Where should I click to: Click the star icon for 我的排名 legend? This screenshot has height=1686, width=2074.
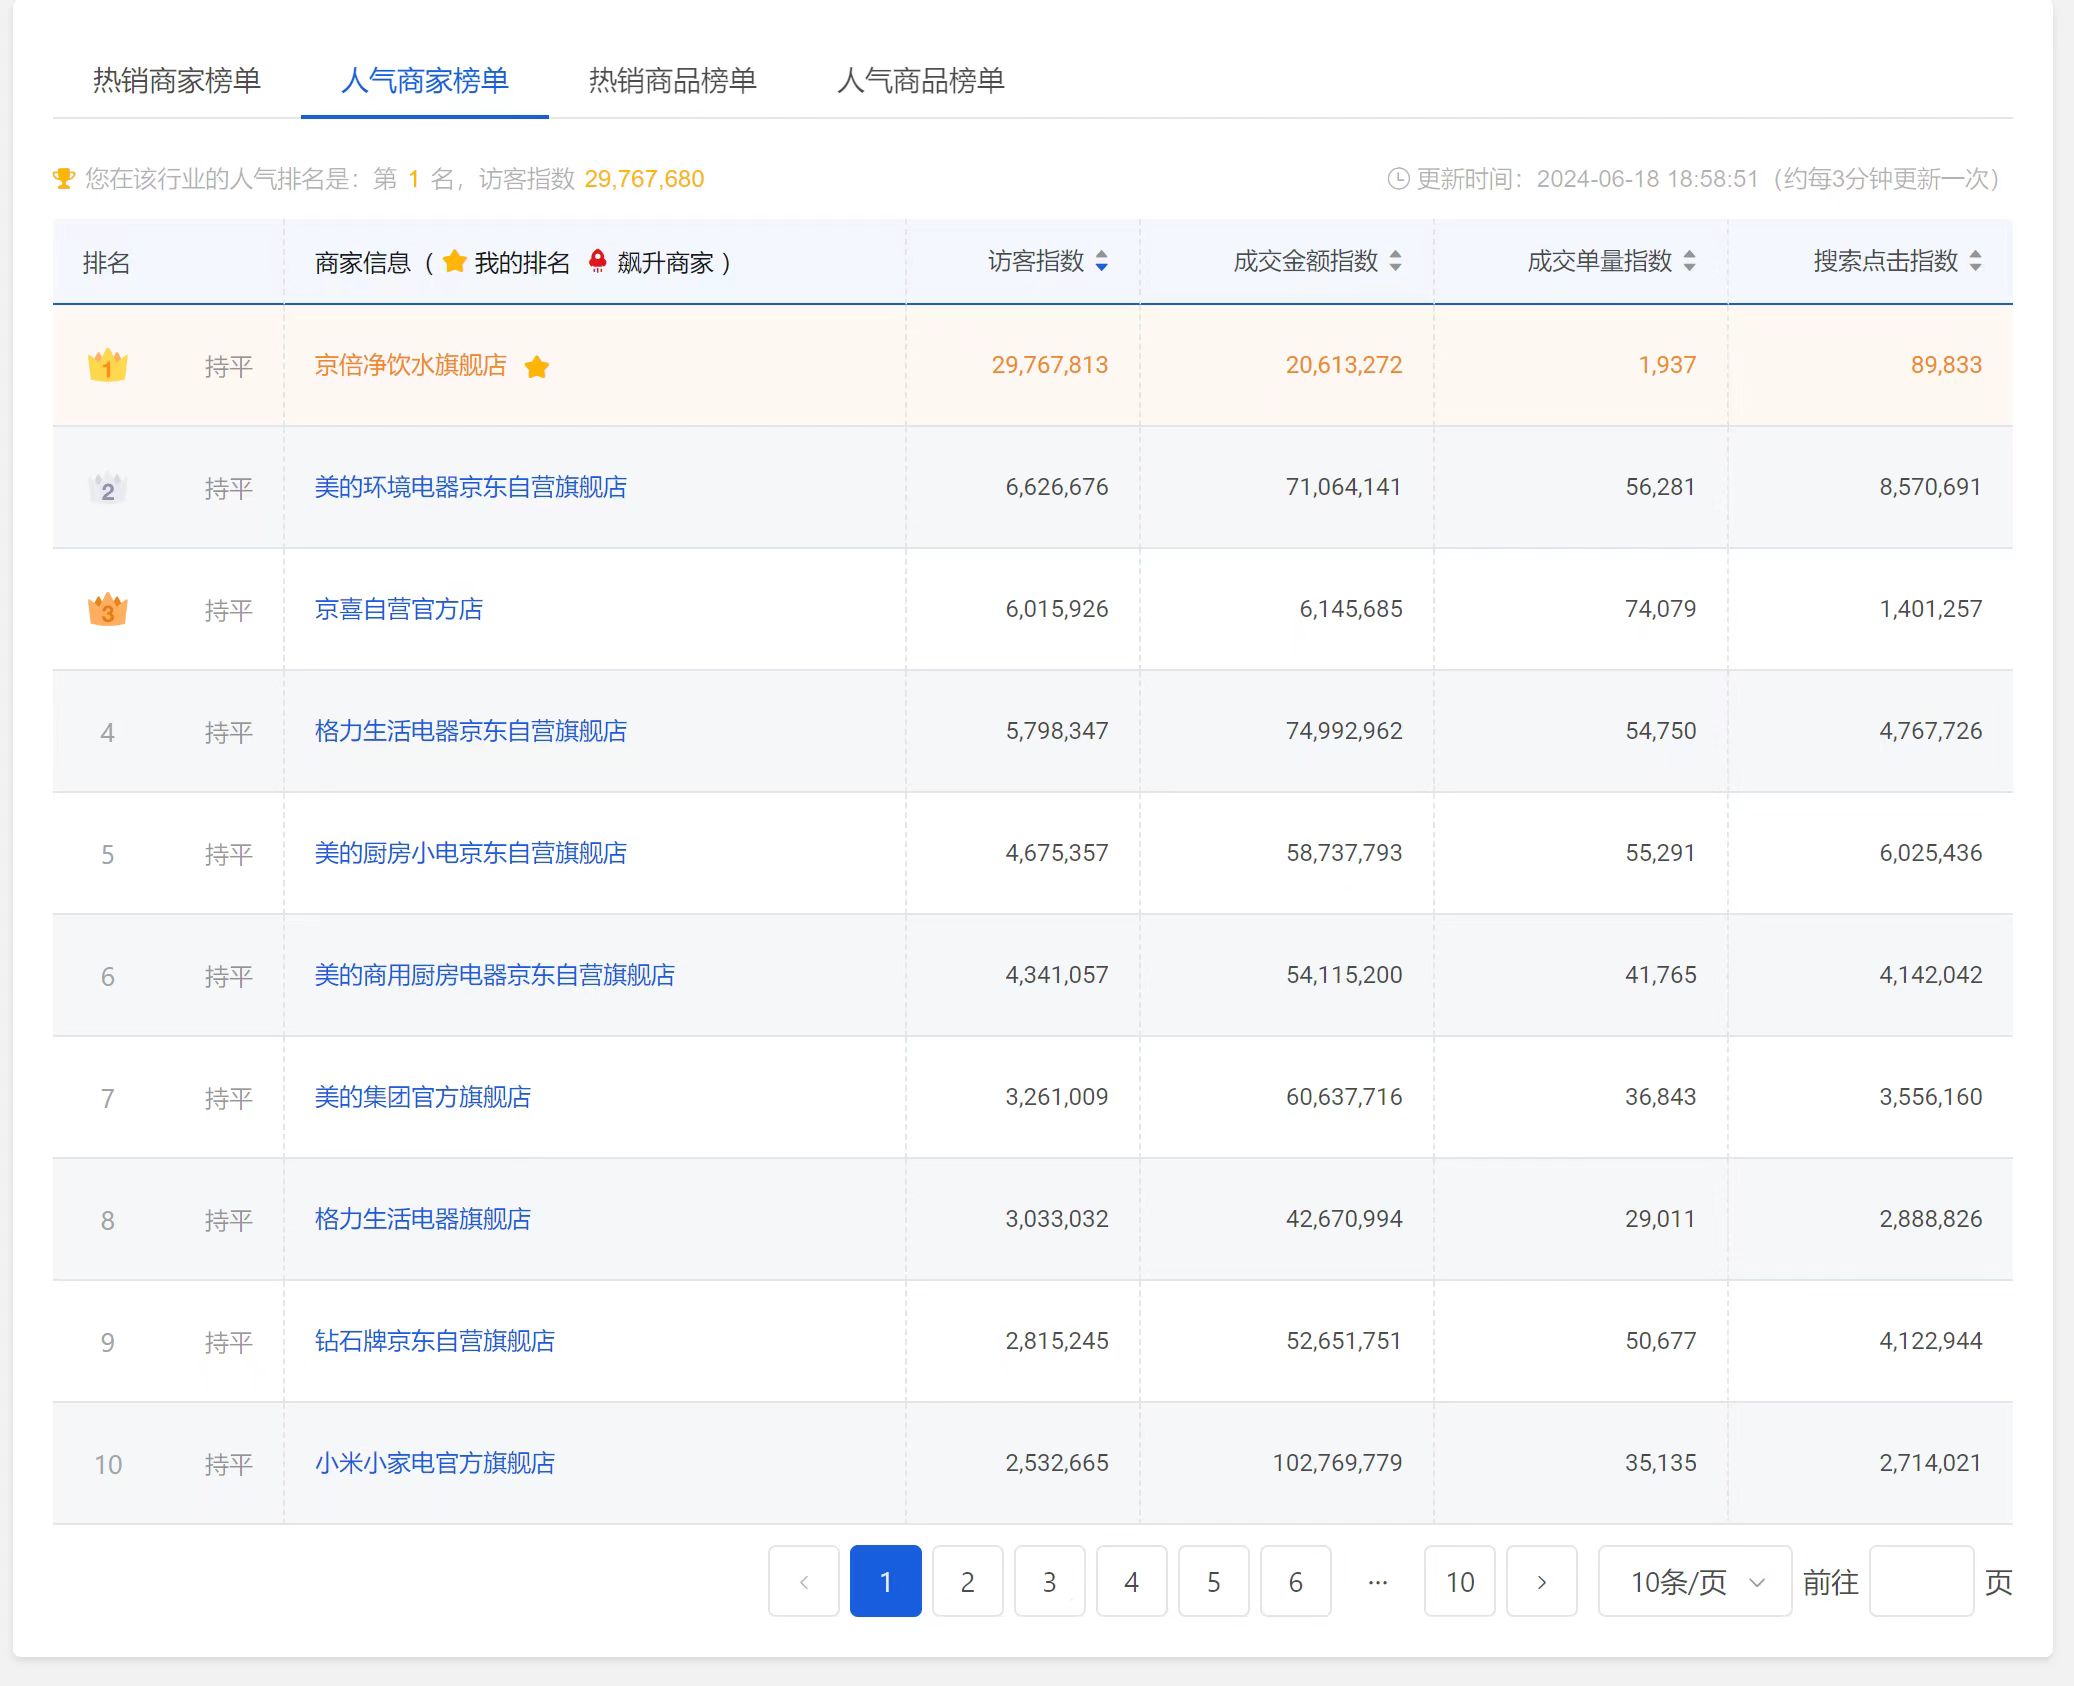click(455, 262)
